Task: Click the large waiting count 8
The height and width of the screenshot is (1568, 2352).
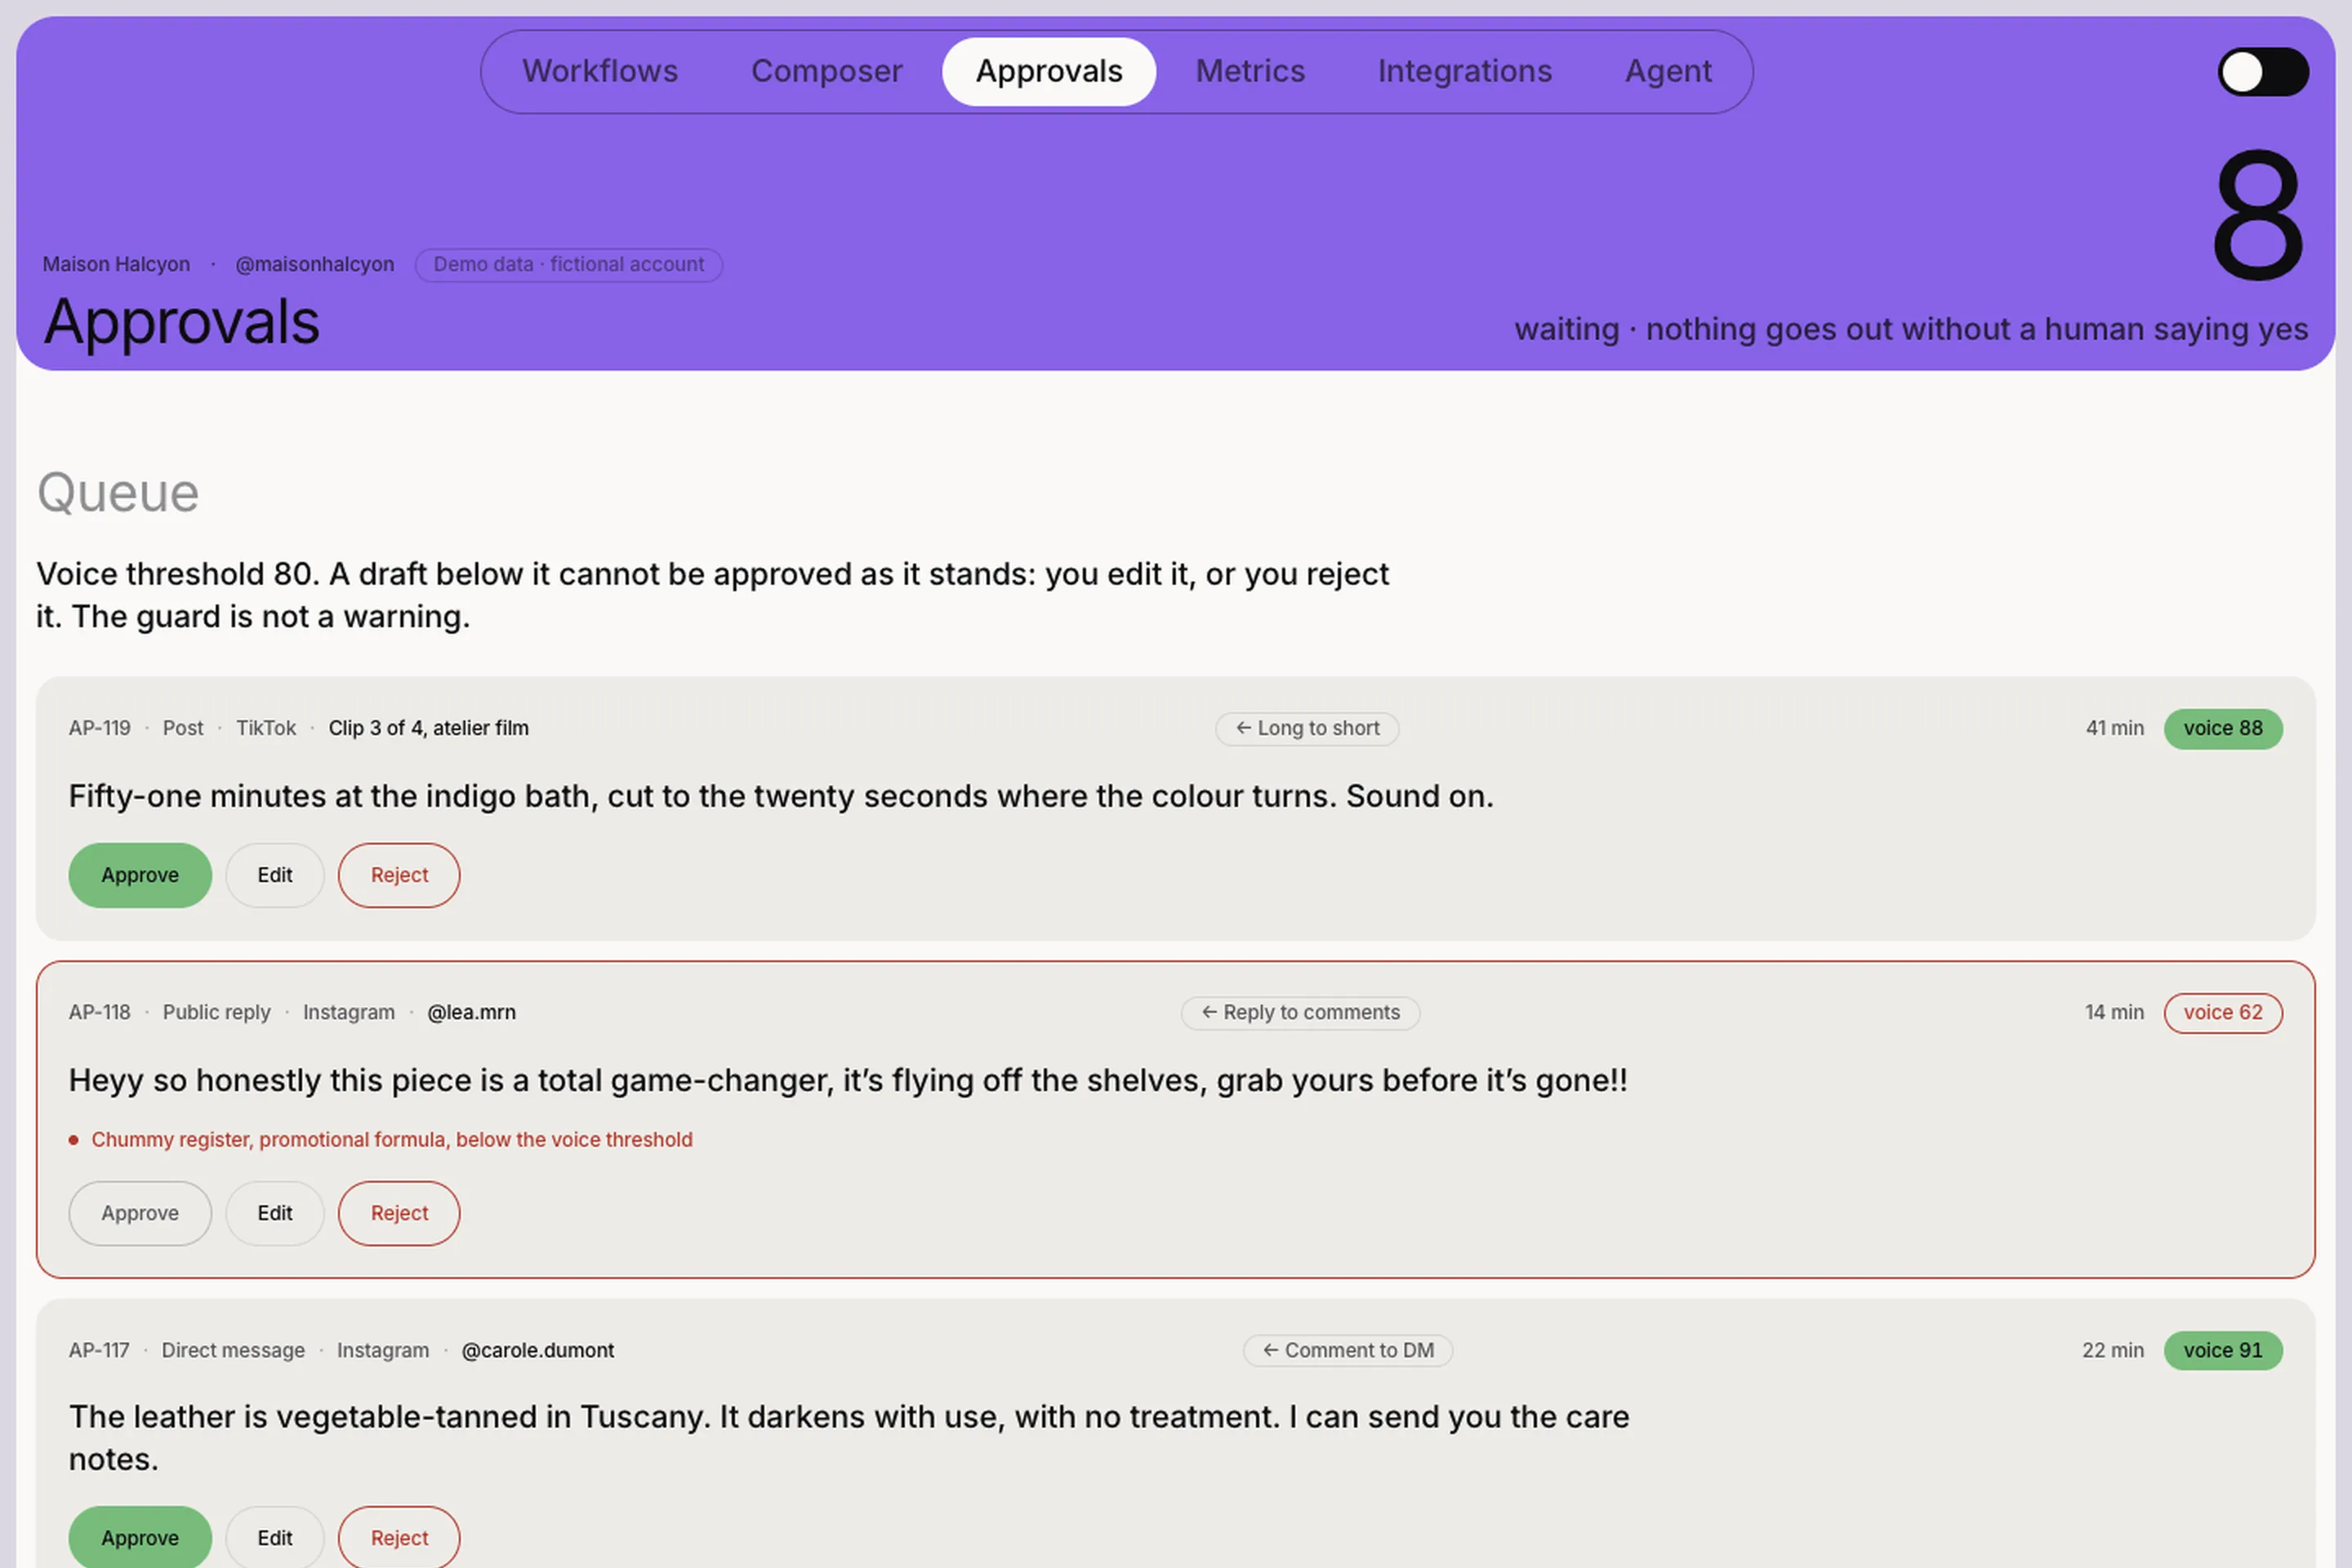Action: [x=2258, y=215]
